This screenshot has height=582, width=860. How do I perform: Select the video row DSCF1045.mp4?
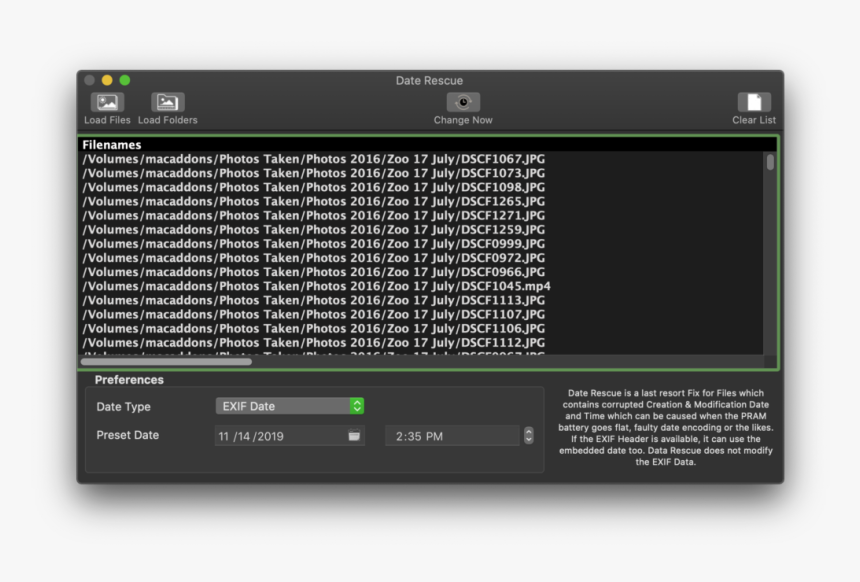pyautogui.click(x=421, y=286)
